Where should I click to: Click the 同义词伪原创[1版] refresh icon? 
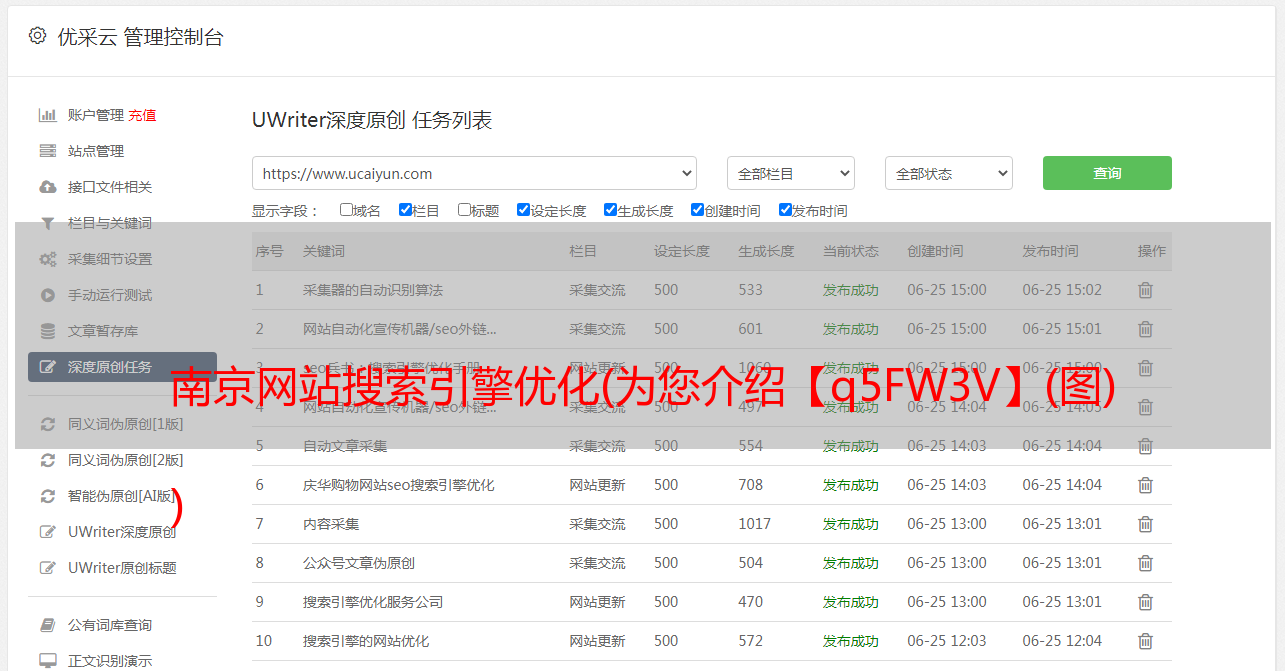coord(47,424)
